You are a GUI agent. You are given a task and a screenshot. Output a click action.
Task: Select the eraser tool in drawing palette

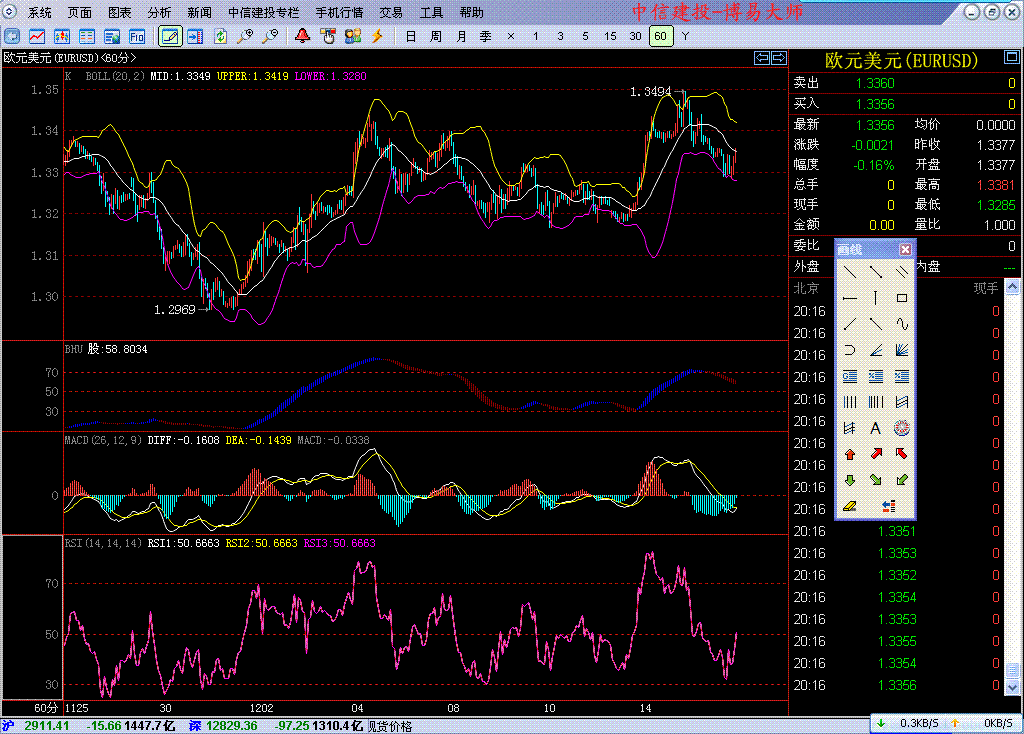pos(850,506)
